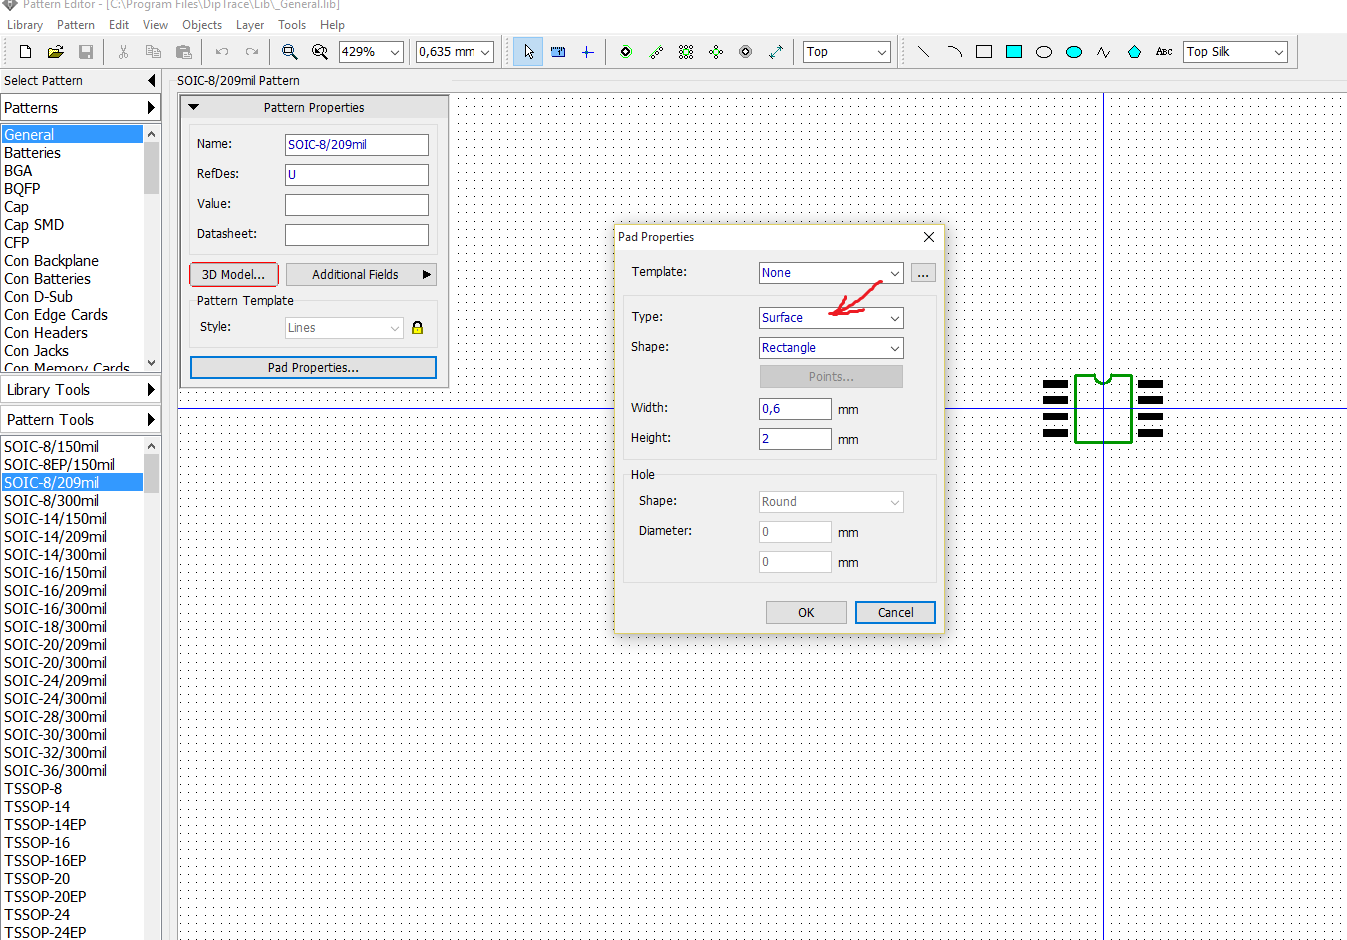The height and width of the screenshot is (940, 1347).
Task: Select the filled polygon shape tool
Action: 1134,52
